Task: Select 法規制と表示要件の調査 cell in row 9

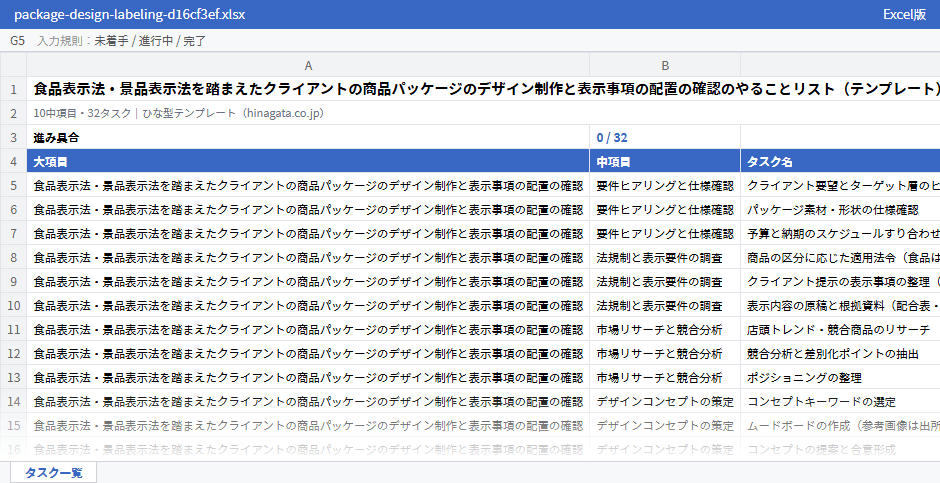Action: point(665,281)
